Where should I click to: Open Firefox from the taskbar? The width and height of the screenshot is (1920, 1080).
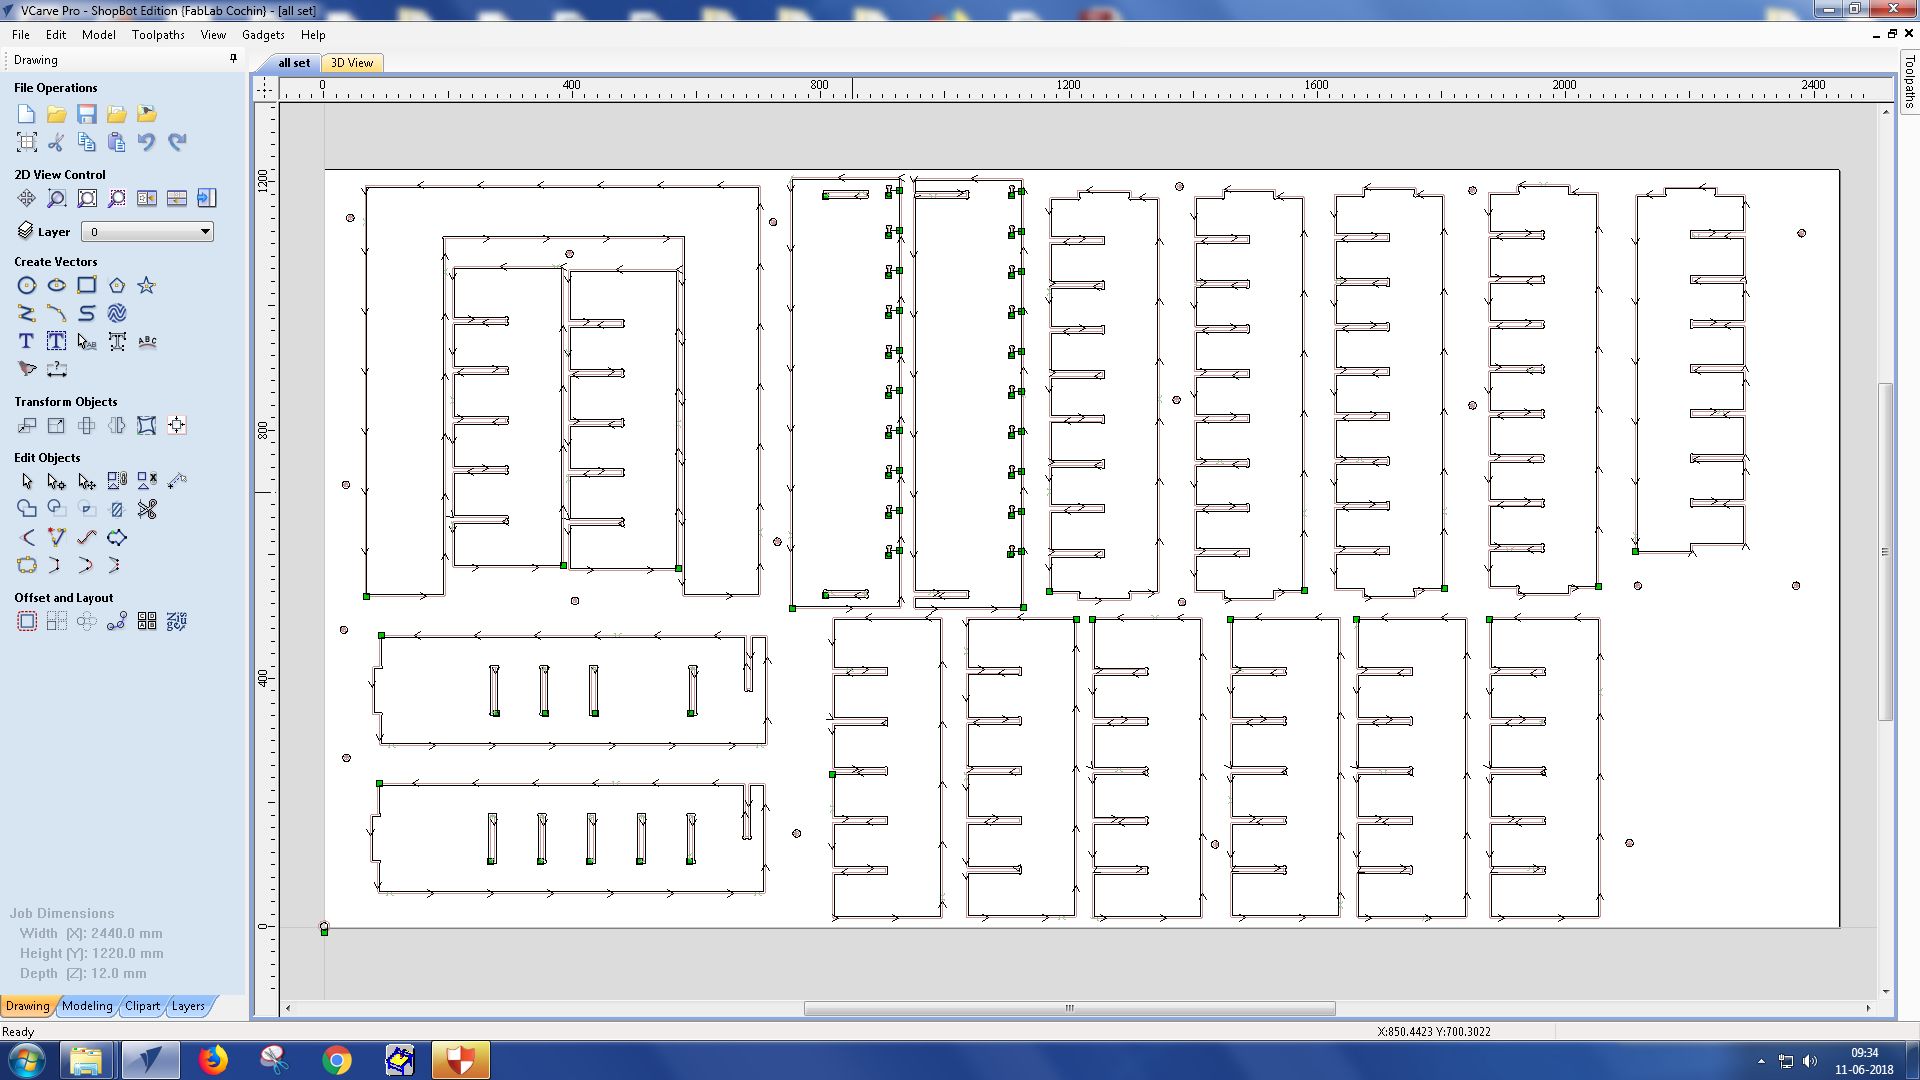tap(213, 1060)
